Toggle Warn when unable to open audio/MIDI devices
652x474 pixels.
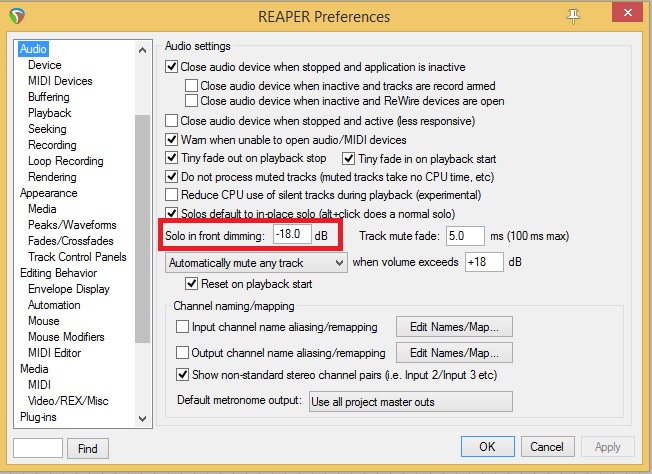tap(171, 139)
